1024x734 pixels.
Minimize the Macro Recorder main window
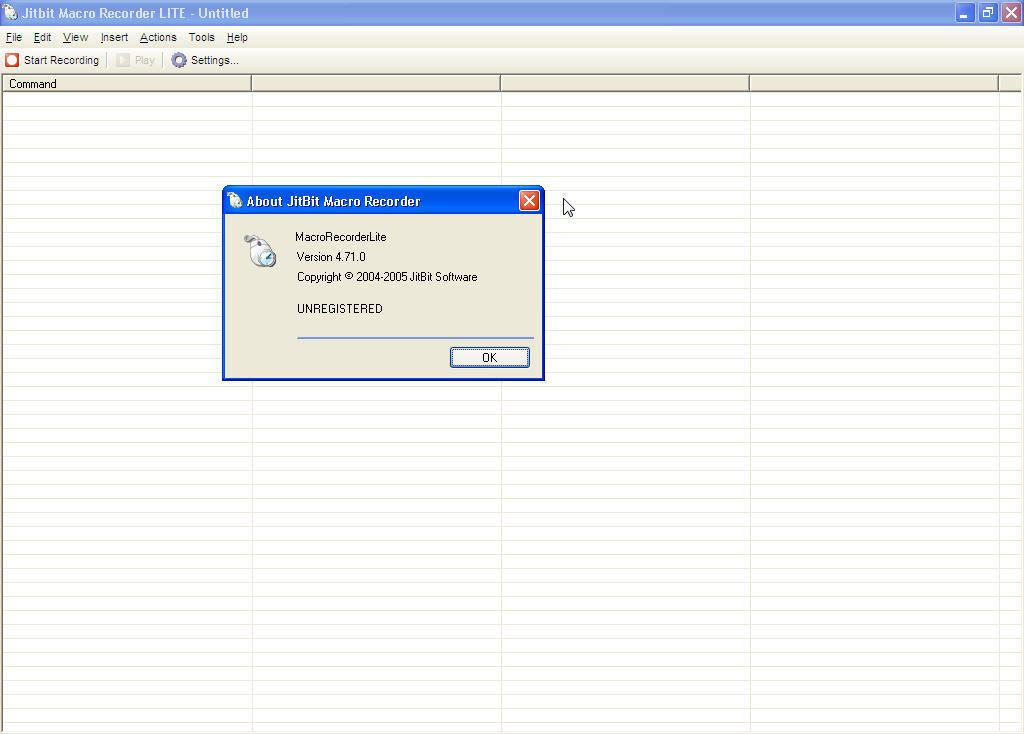[965, 13]
